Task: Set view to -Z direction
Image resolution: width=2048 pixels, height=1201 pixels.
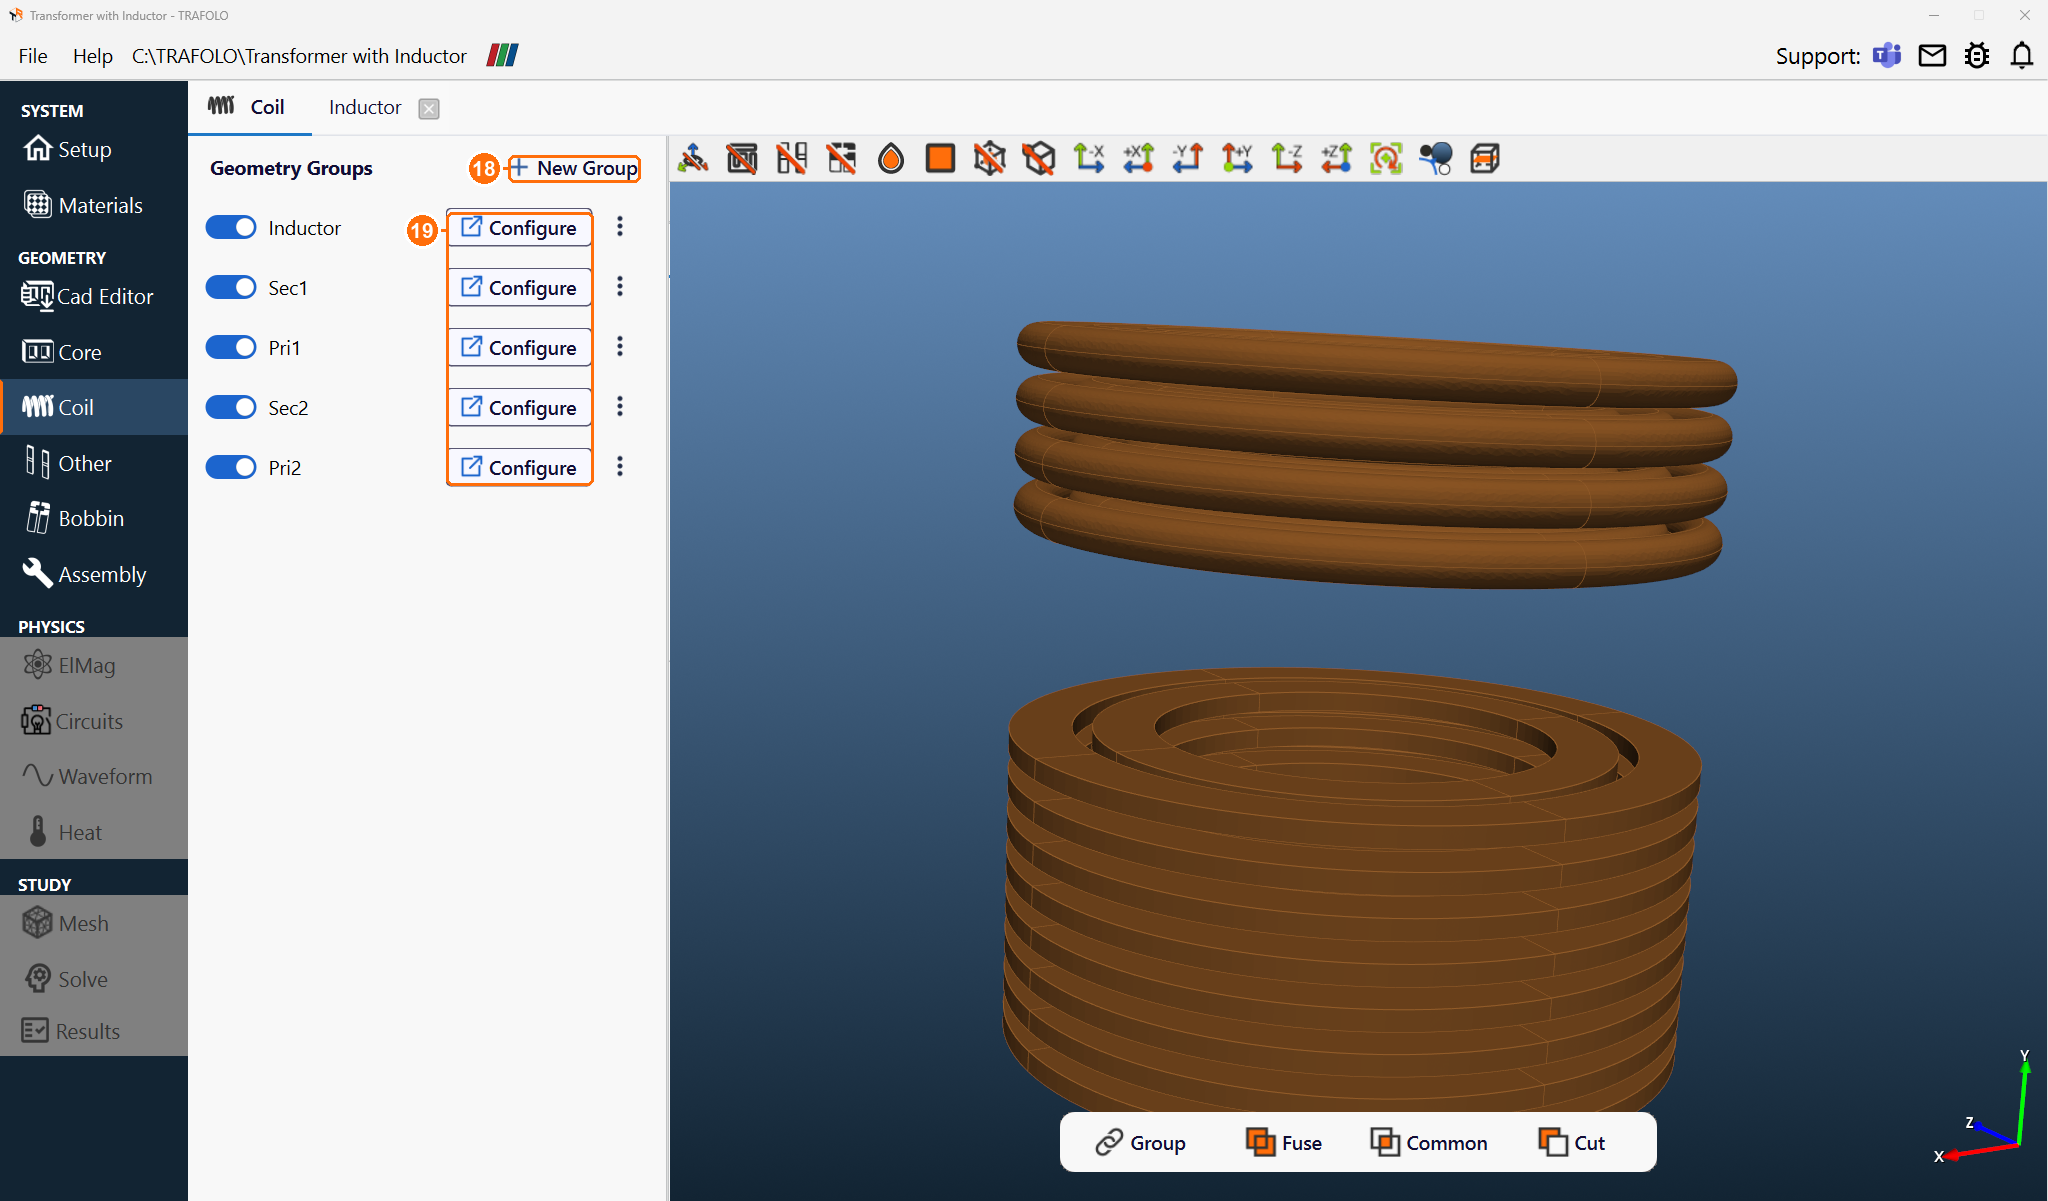Action: point(1287,158)
